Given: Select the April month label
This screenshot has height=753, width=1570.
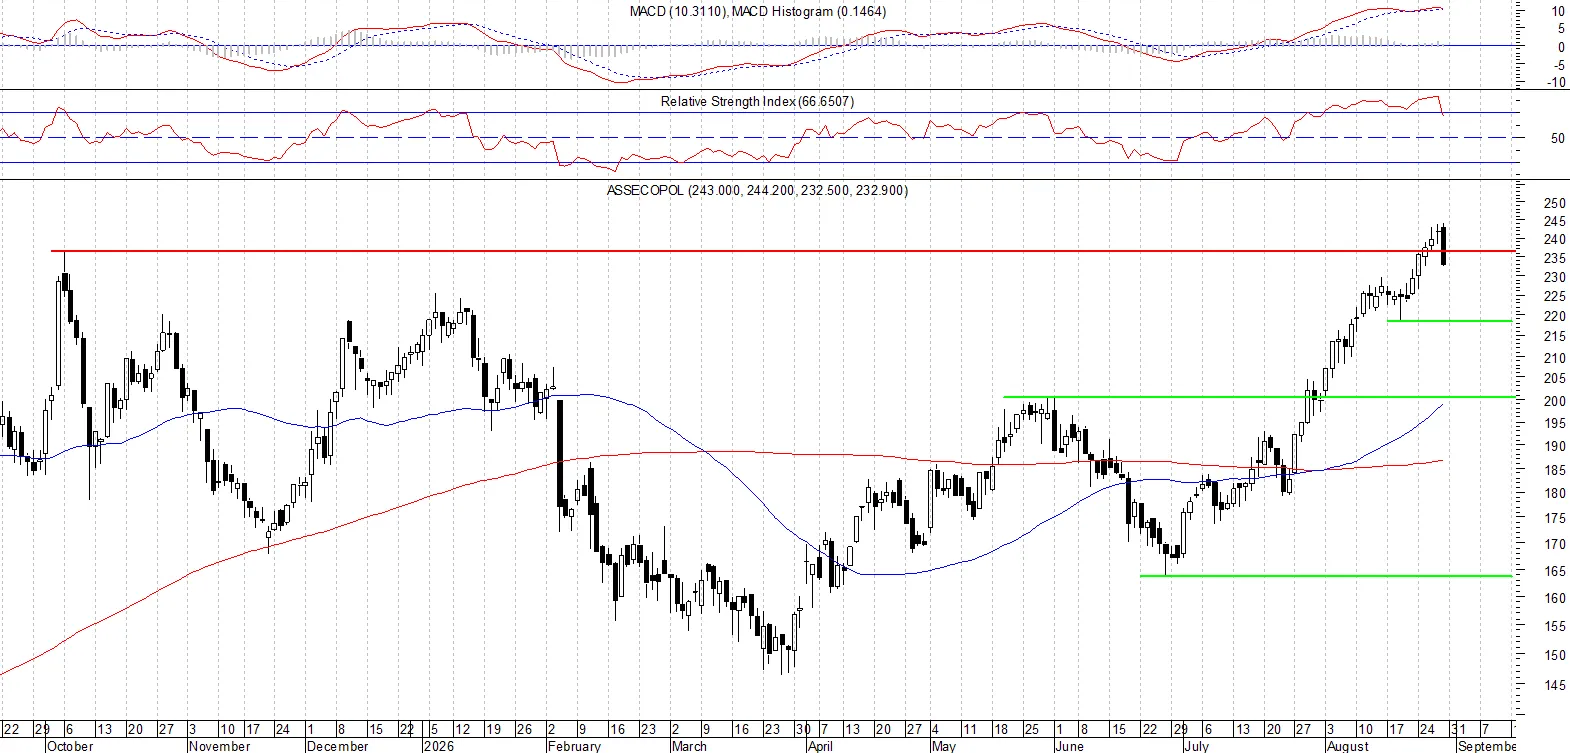Looking at the screenshot, I should coord(820,746).
